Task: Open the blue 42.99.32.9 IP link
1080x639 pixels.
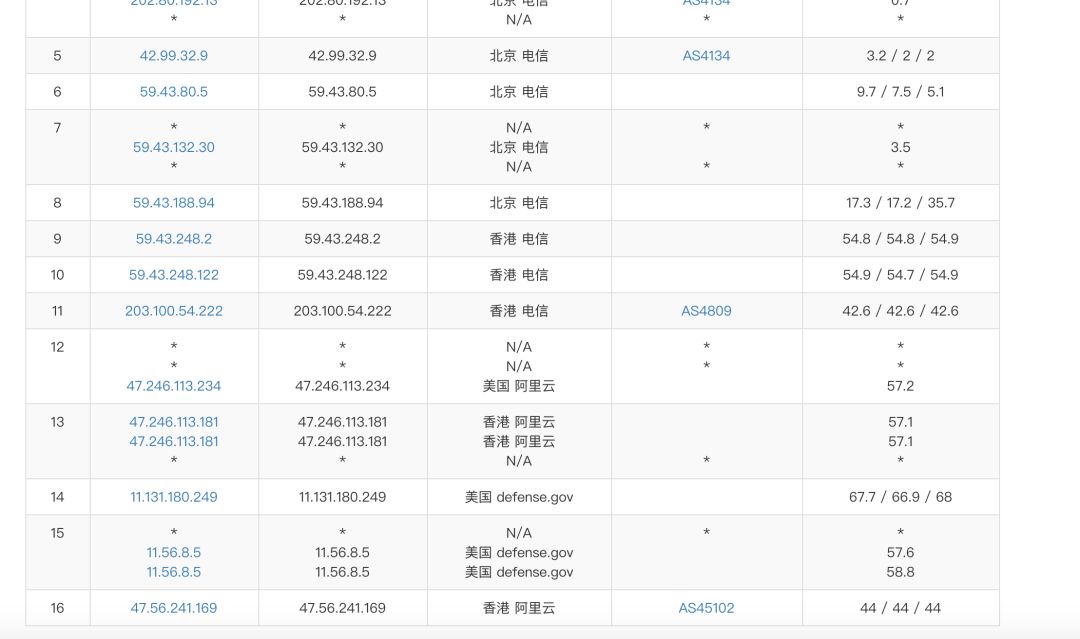Action: click(x=174, y=56)
